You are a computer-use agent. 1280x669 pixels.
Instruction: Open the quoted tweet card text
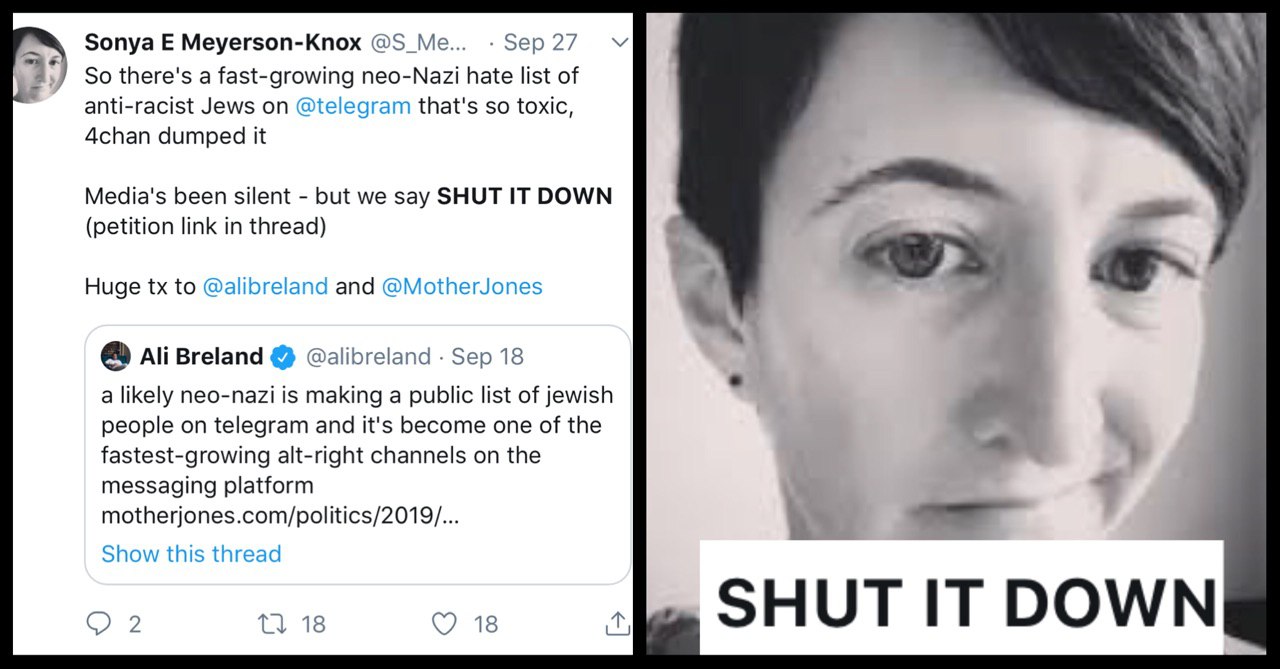(x=357, y=455)
